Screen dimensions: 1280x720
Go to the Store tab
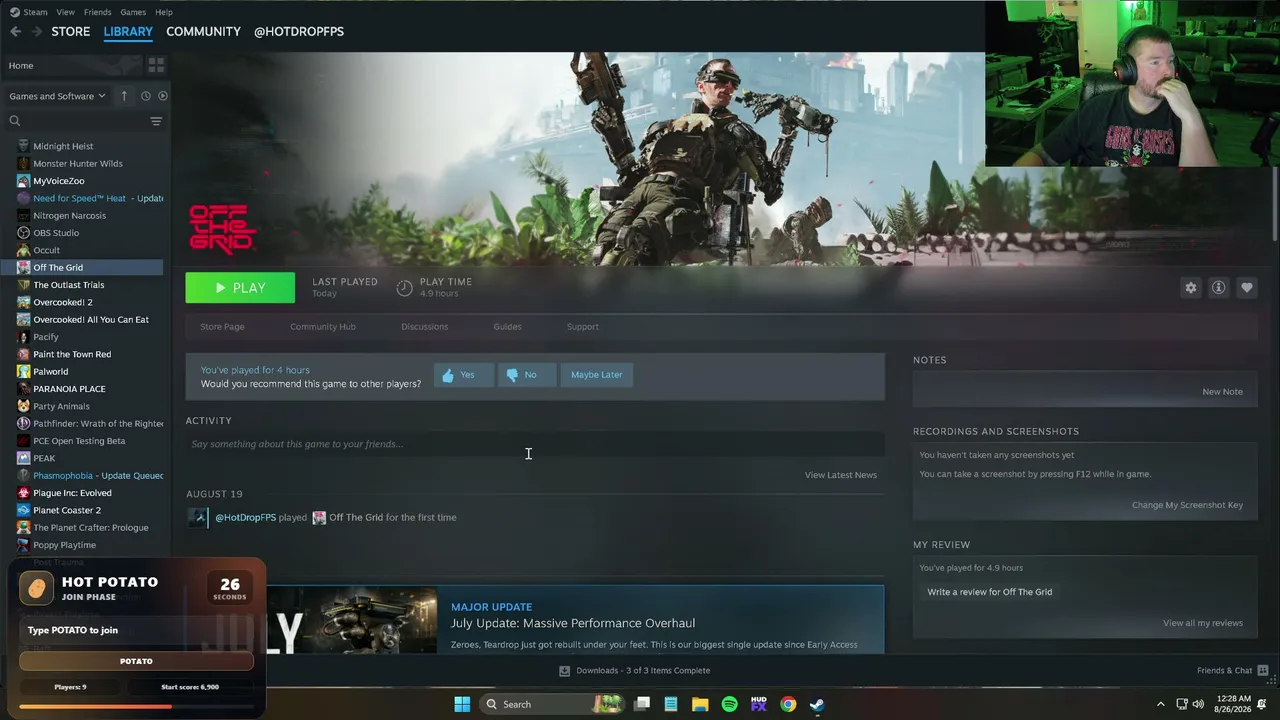71,31
